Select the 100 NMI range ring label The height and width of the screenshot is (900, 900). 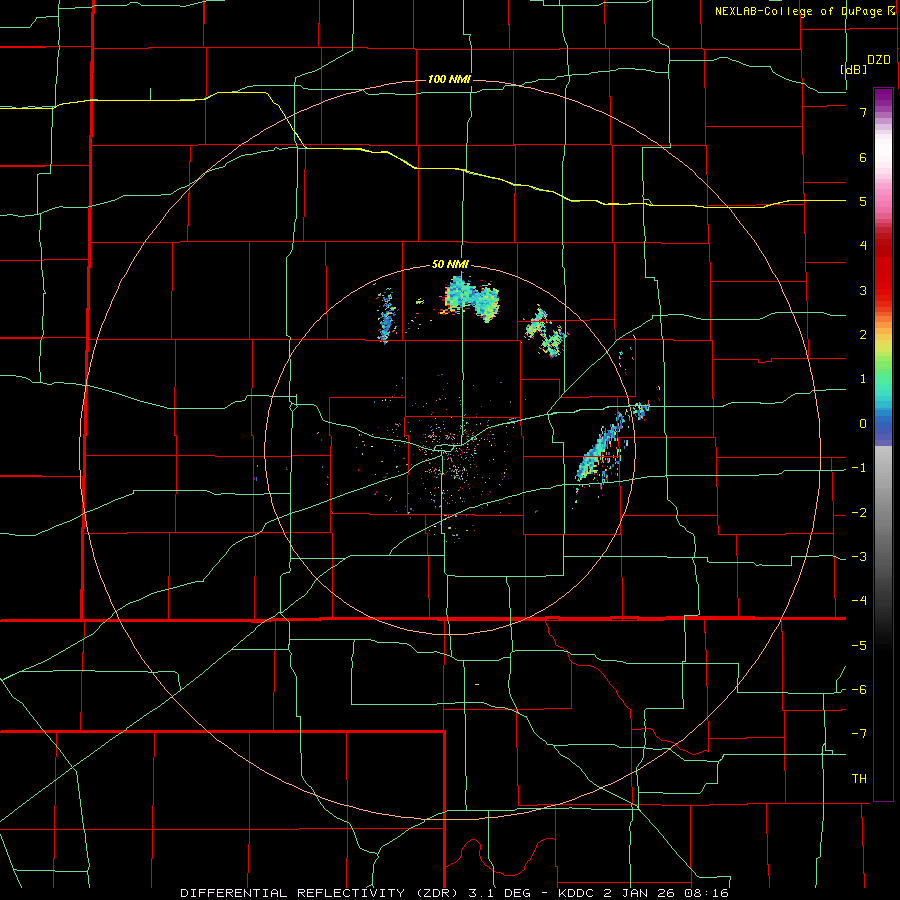tap(449, 79)
